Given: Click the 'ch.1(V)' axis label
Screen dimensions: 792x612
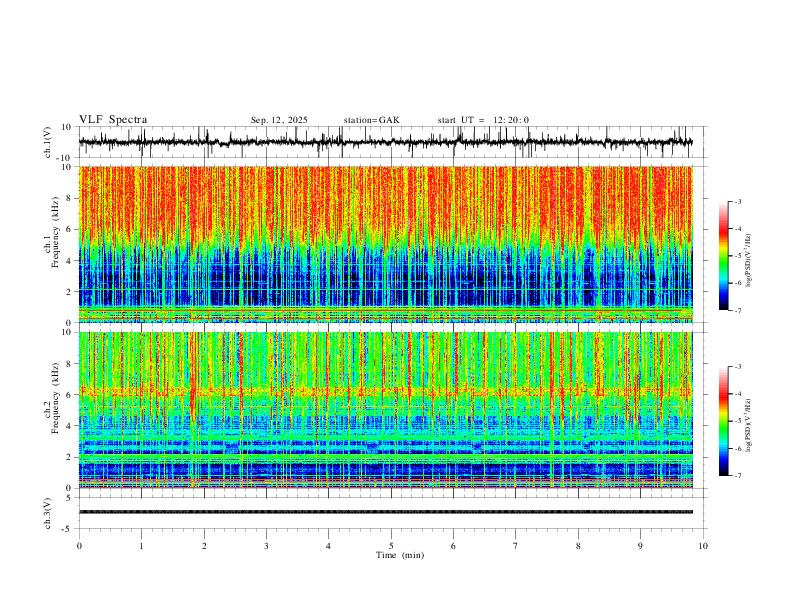Looking at the screenshot, I should click(x=48, y=142).
